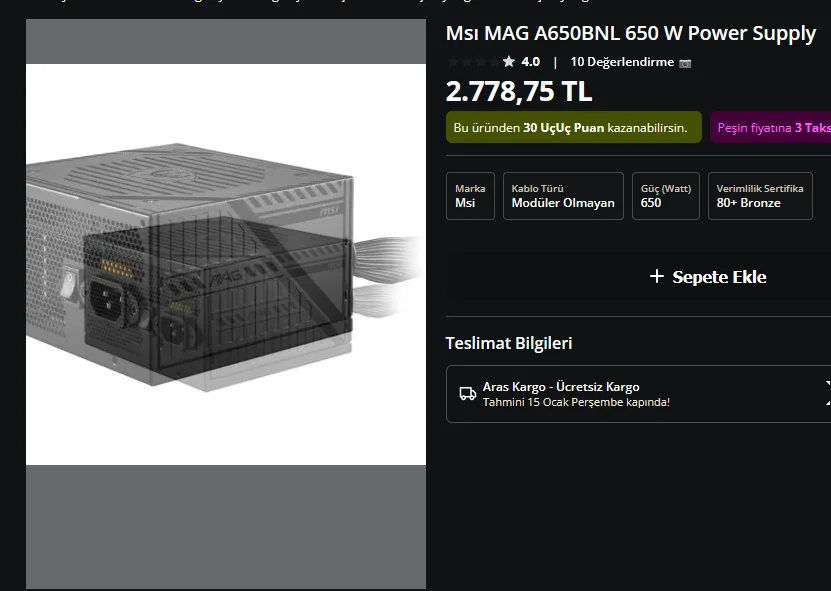Click the first dimmed star in rating

point(453,61)
